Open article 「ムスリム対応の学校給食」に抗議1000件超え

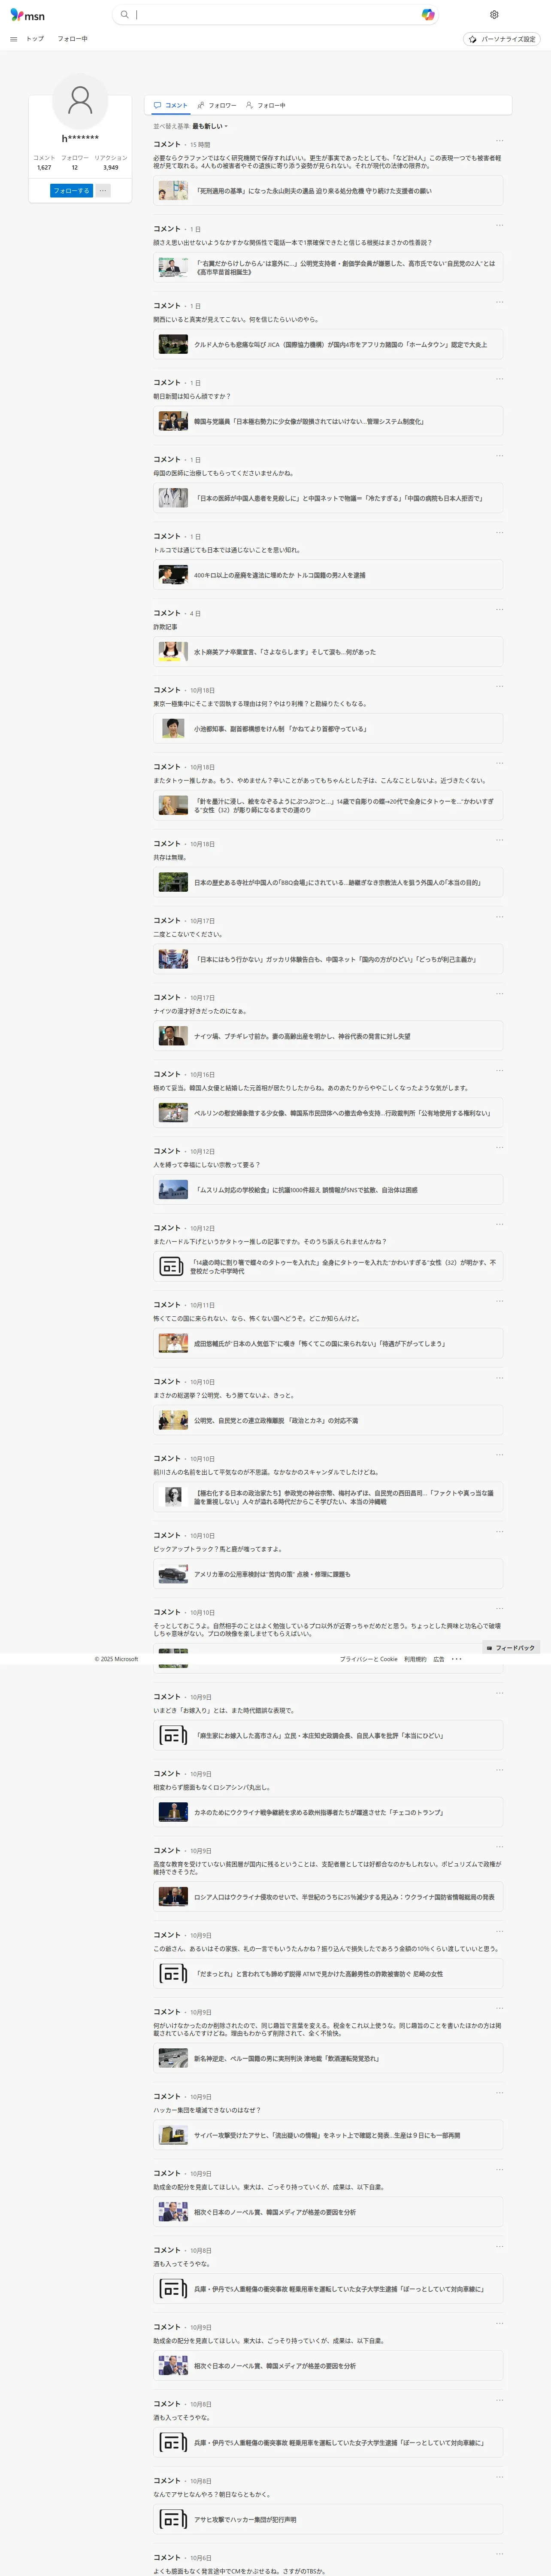pos(328,1190)
